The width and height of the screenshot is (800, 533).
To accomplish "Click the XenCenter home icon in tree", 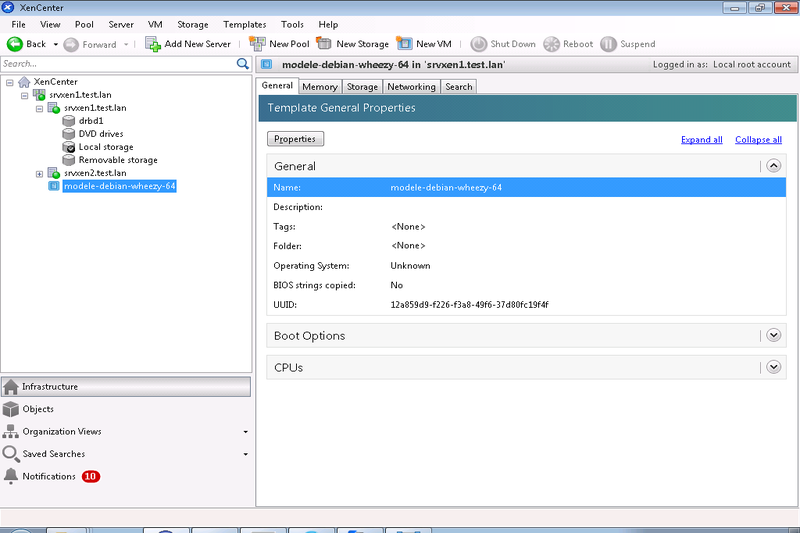I will tap(24, 82).
